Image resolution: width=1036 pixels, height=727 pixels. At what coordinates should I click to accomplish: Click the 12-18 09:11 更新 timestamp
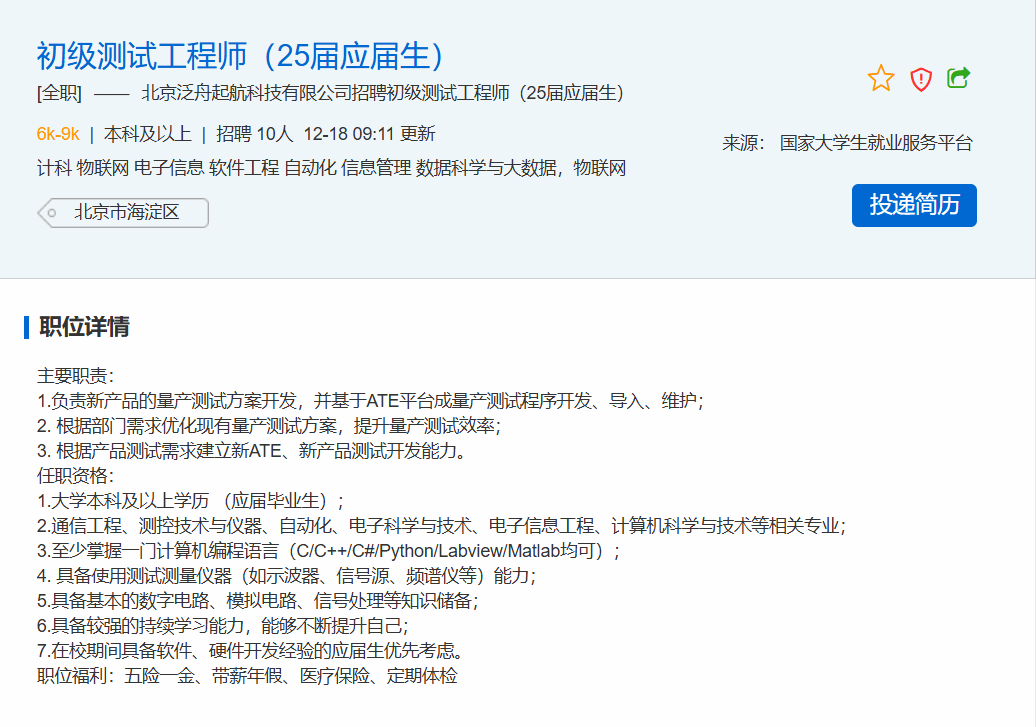[369, 134]
